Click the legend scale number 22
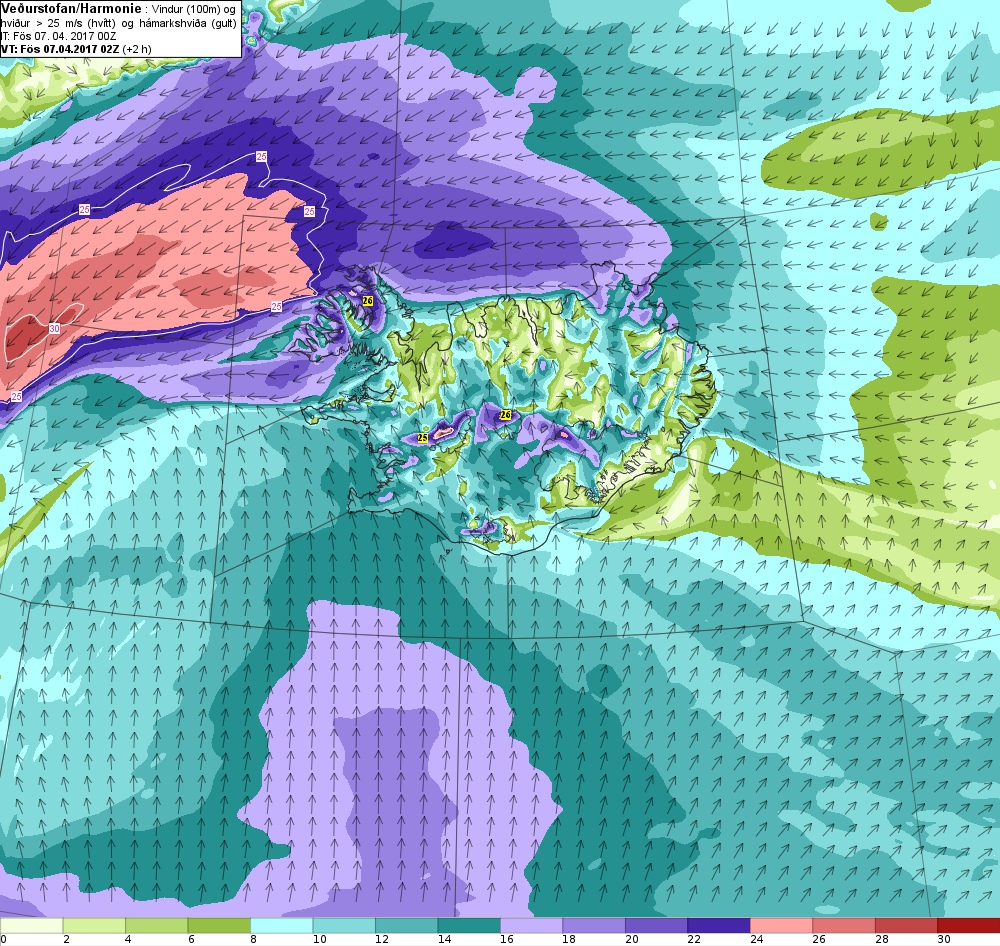This screenshot has height=946, width=1000. 695,939
